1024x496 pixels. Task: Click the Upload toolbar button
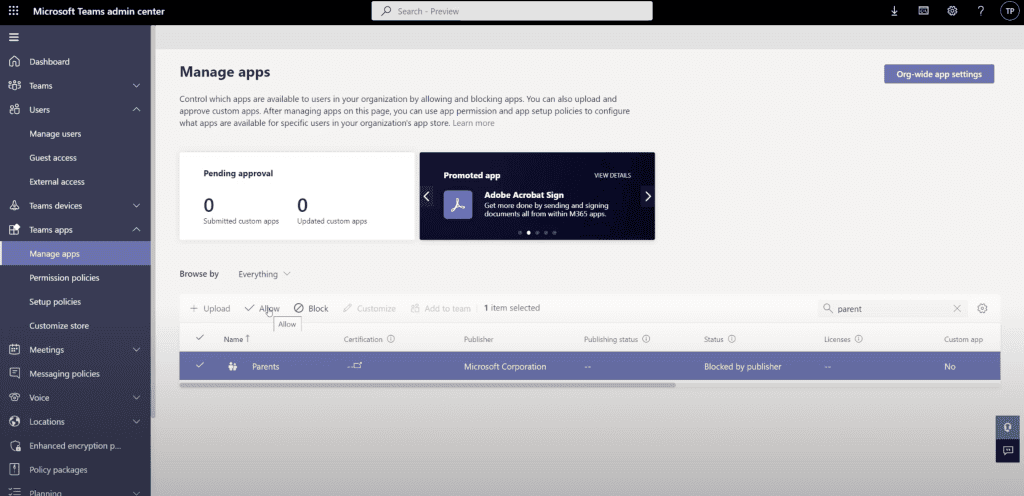coord(210,308)
